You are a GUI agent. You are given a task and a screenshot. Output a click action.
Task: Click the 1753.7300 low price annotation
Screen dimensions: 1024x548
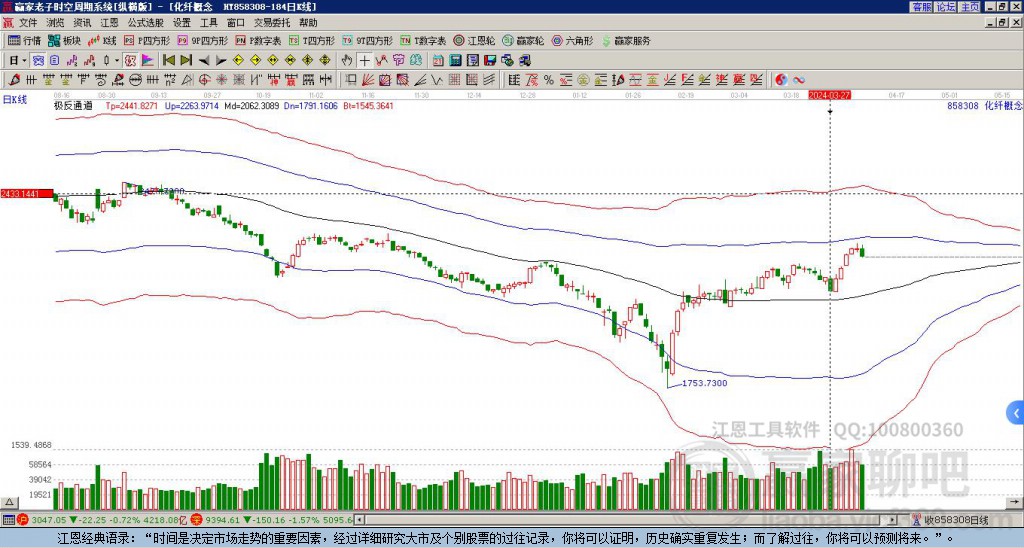(x=704, y=383)
